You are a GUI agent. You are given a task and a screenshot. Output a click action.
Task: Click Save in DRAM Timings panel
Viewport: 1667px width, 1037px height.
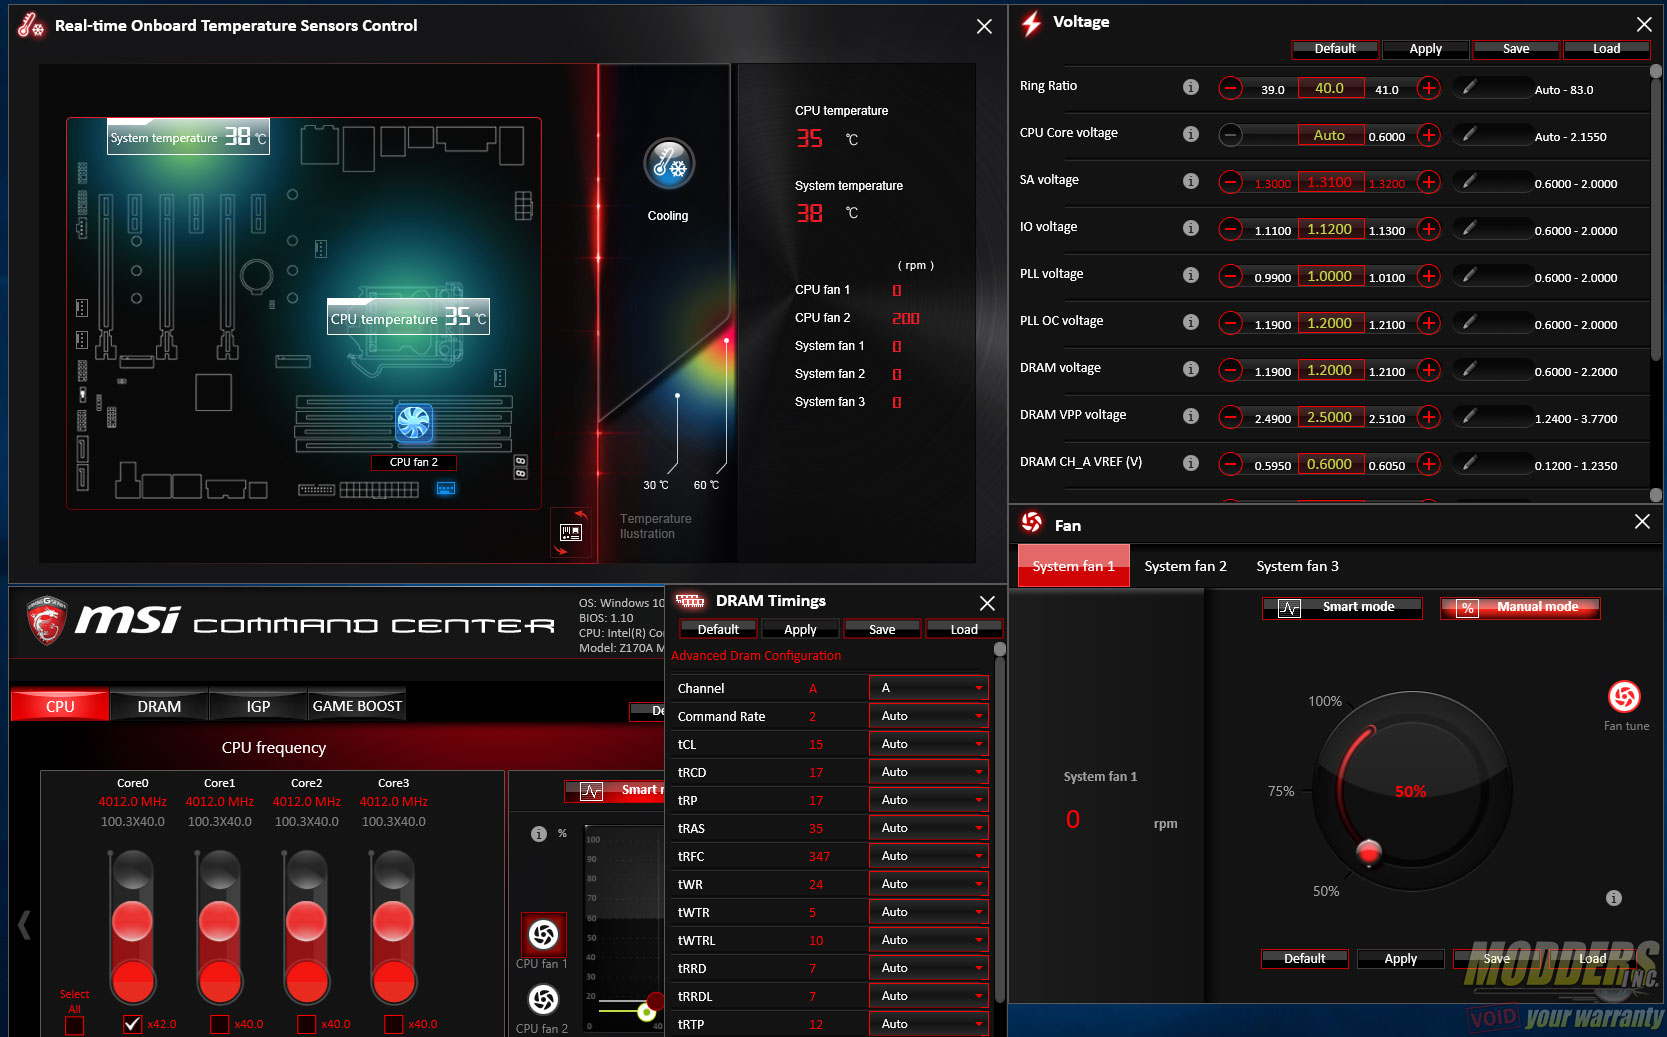[882, 629]
